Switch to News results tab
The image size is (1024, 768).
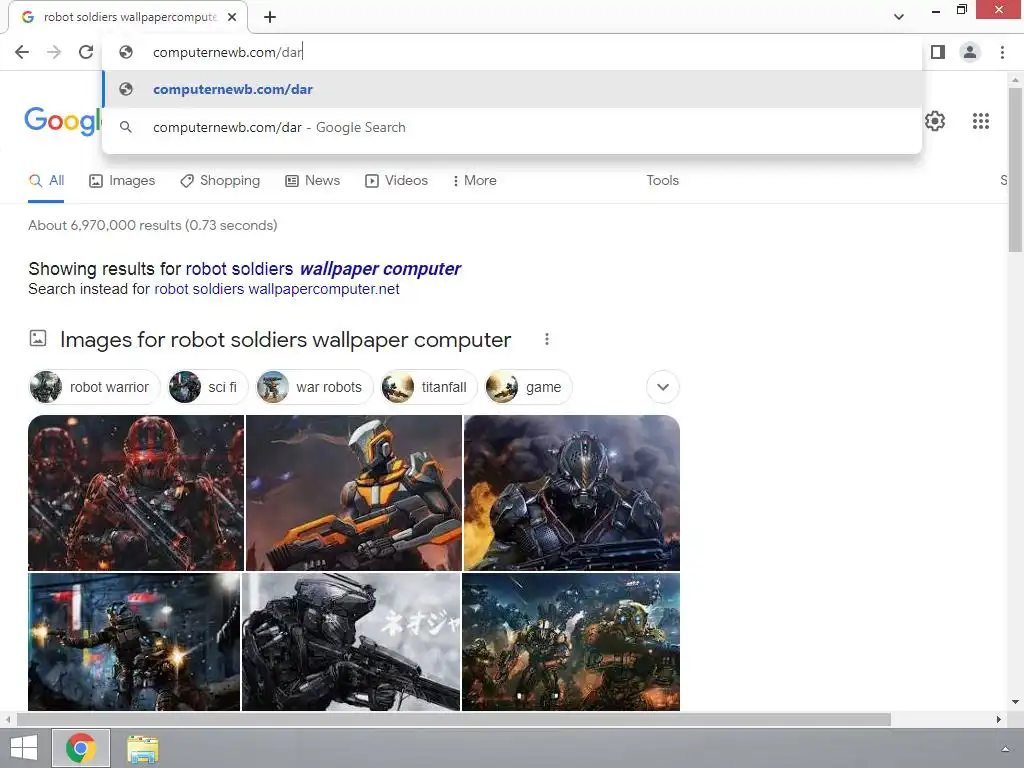pyautogui.click(x=313, y=181)
